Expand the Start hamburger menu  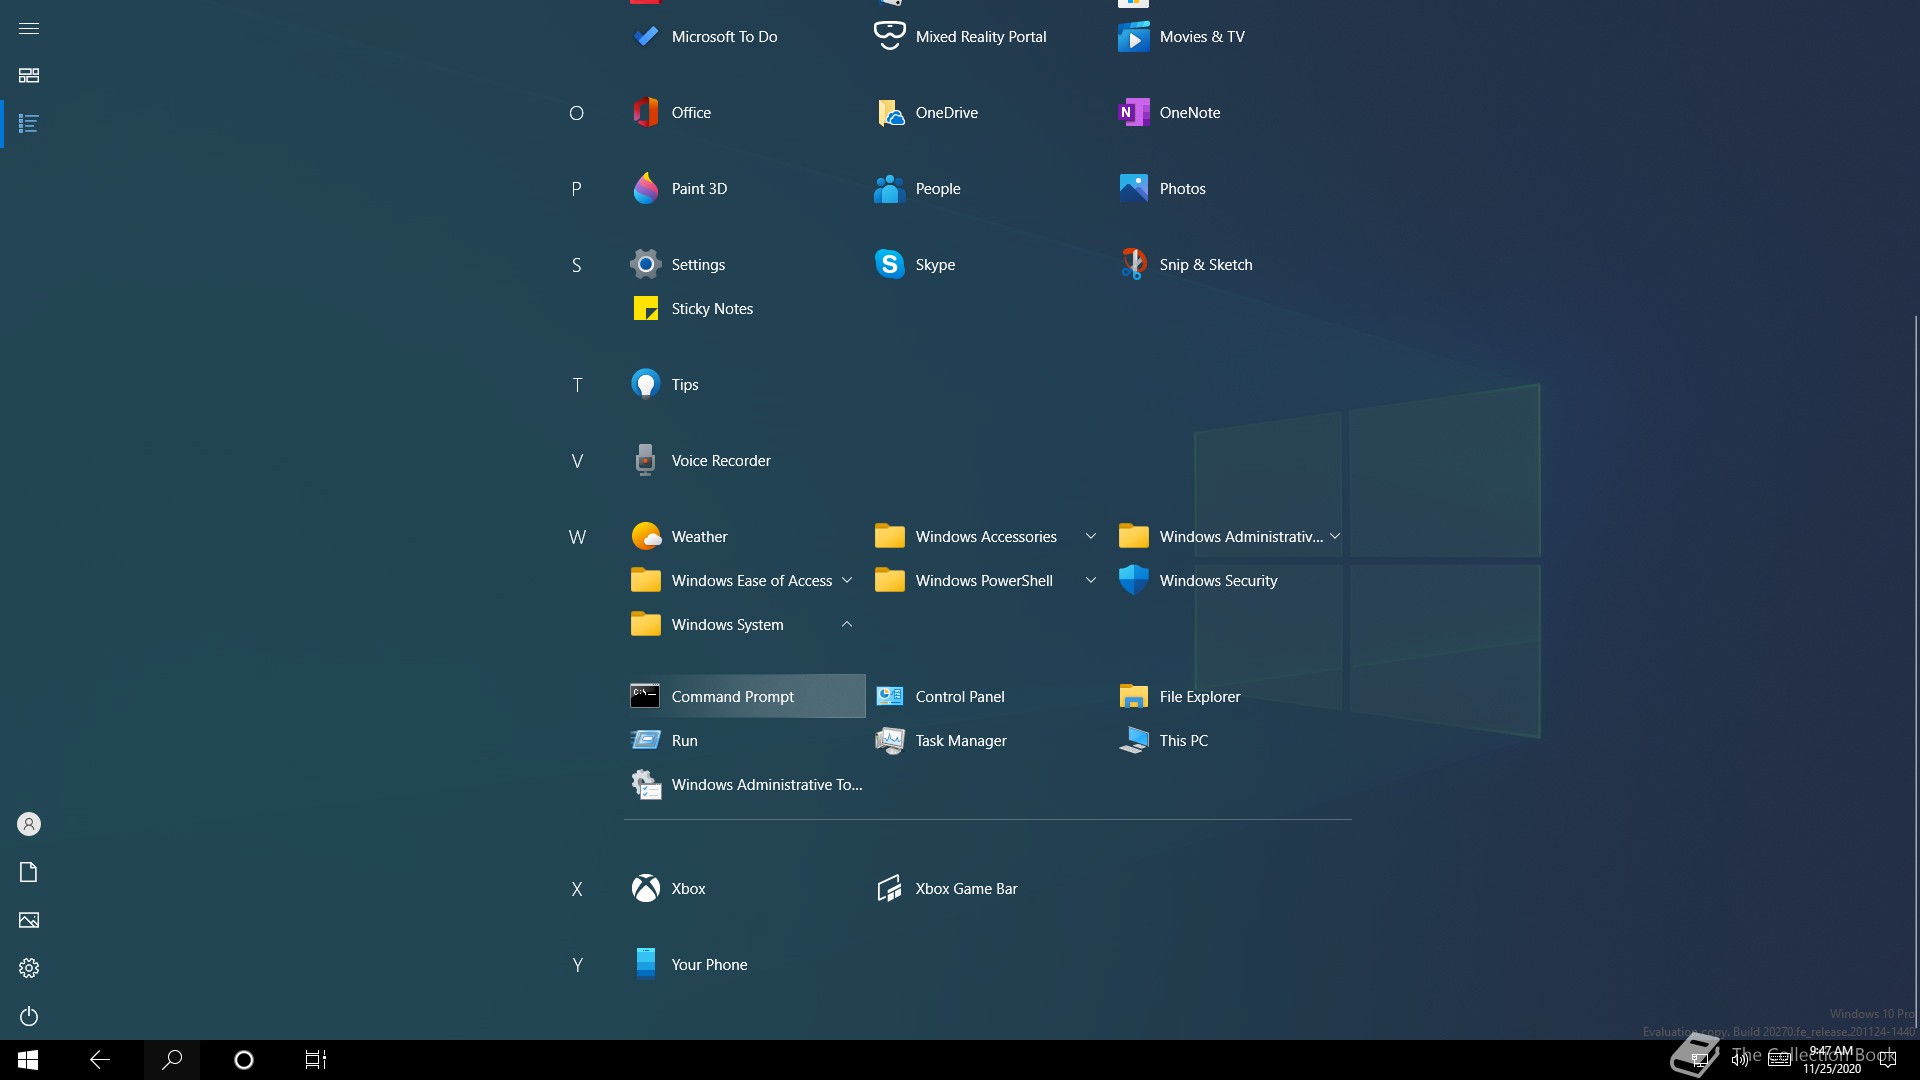29,28
